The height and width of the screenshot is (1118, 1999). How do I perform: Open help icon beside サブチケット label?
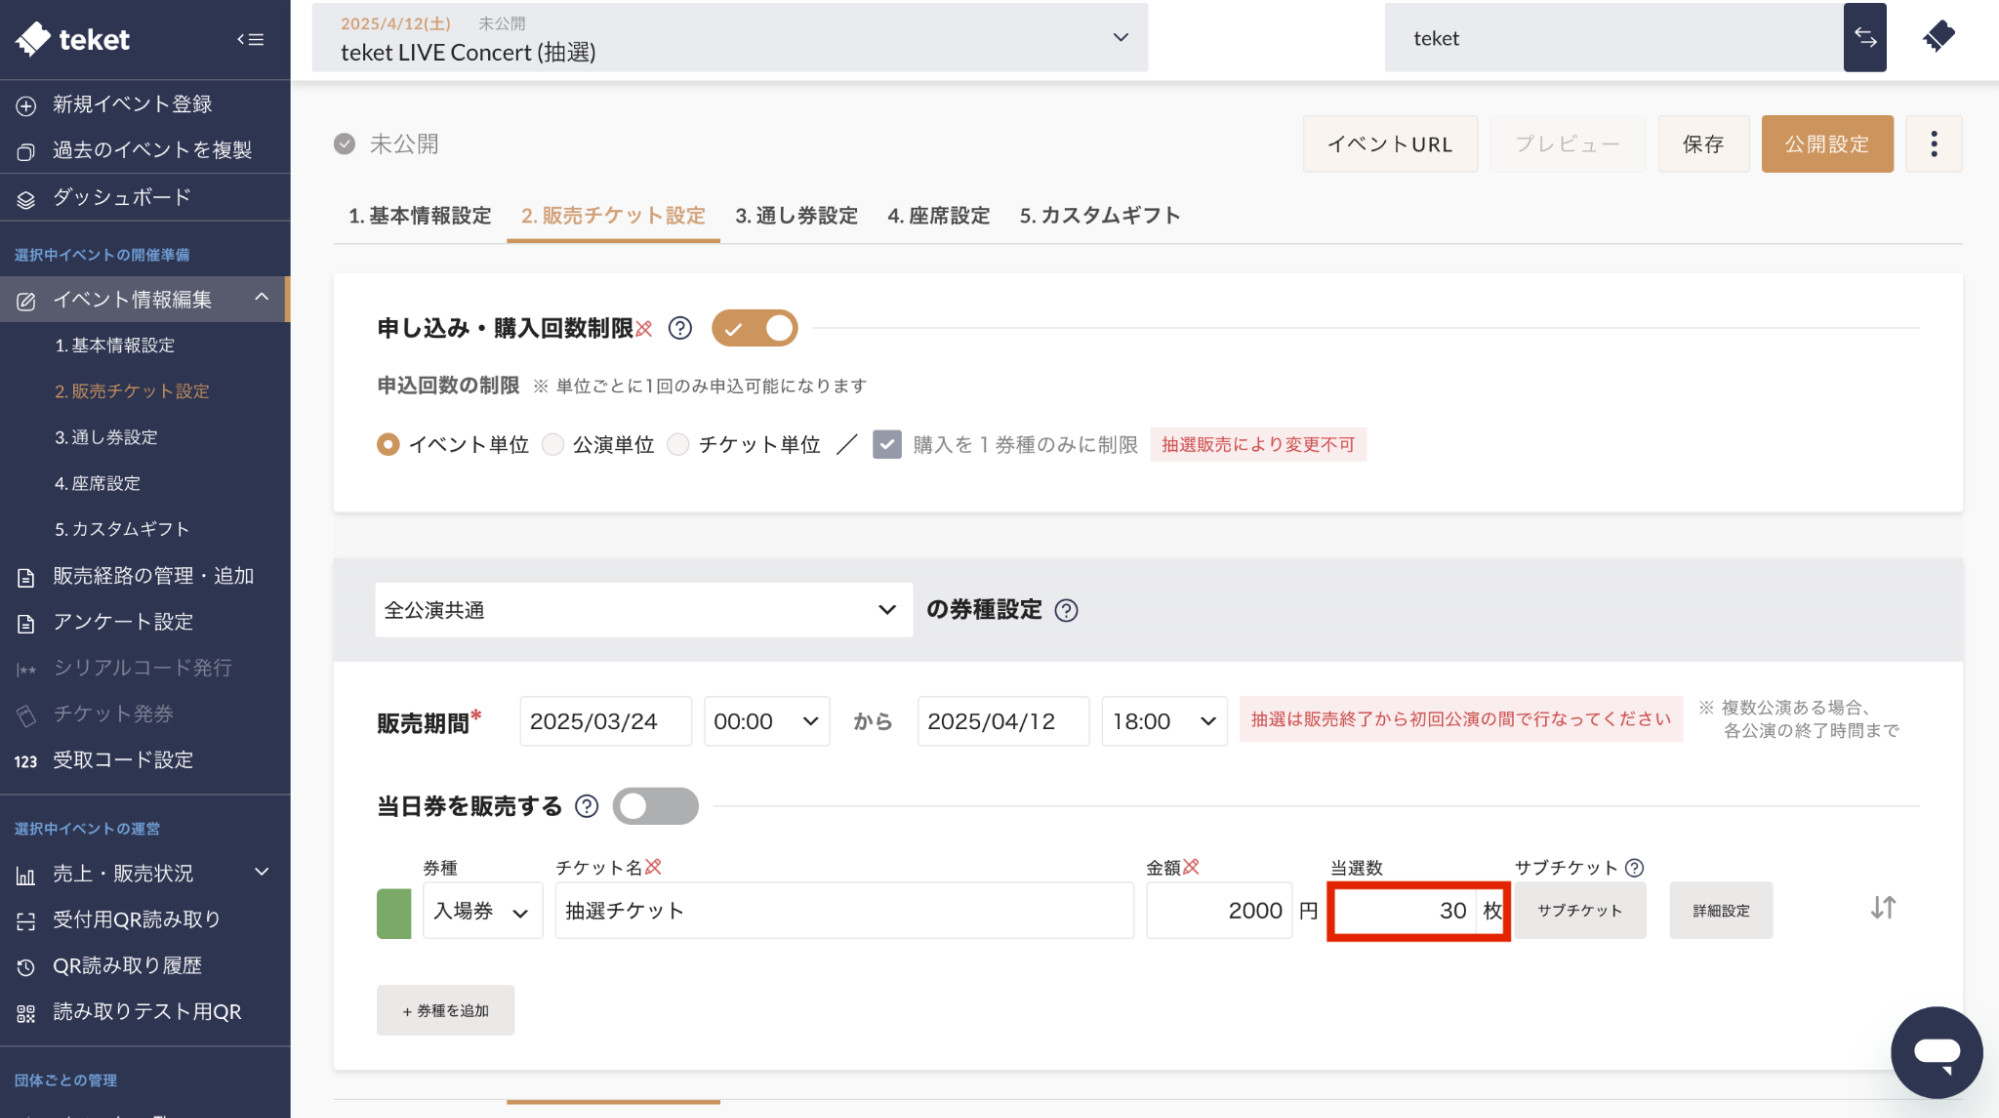pos(1634,868)
